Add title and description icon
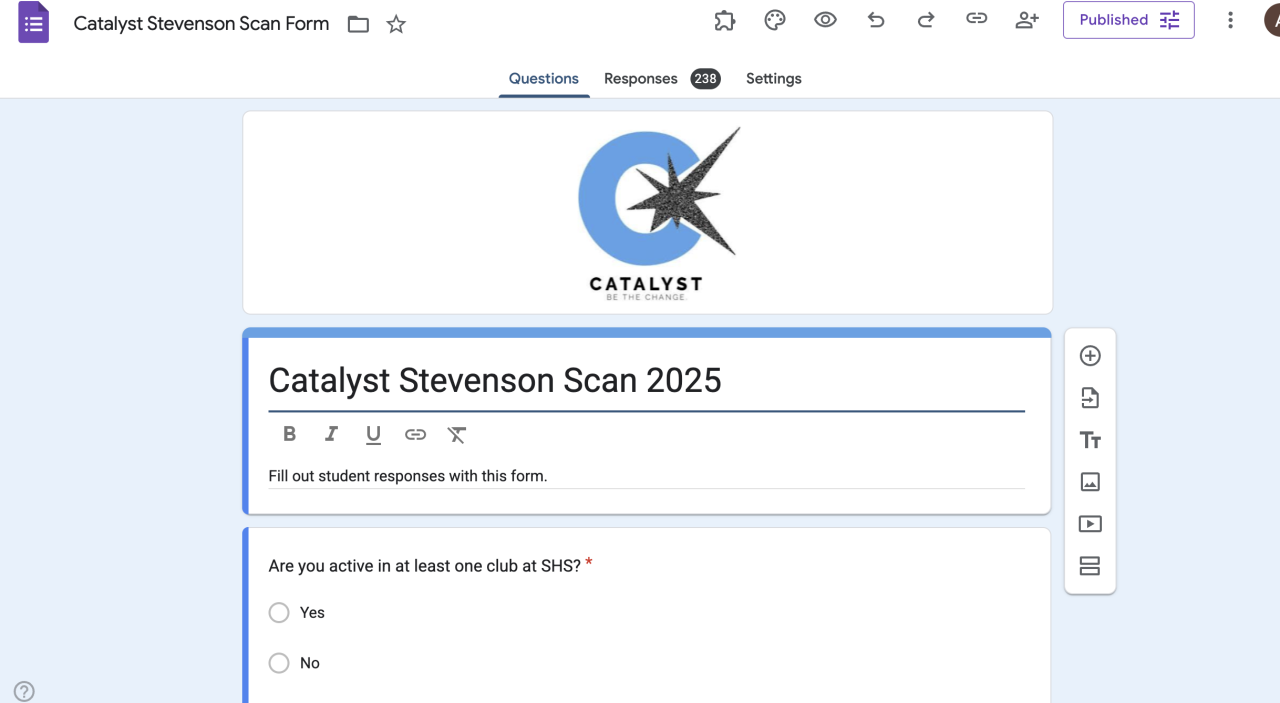Screen dimensions: 1280x703 click(x=1090, y=440)
